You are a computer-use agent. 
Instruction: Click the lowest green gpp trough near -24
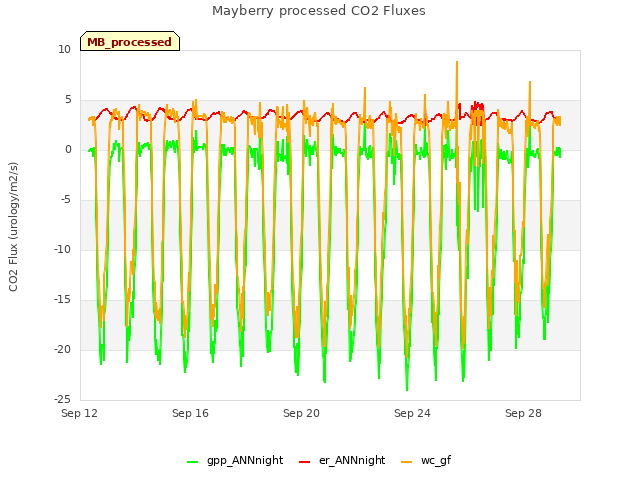pos(407,389)
